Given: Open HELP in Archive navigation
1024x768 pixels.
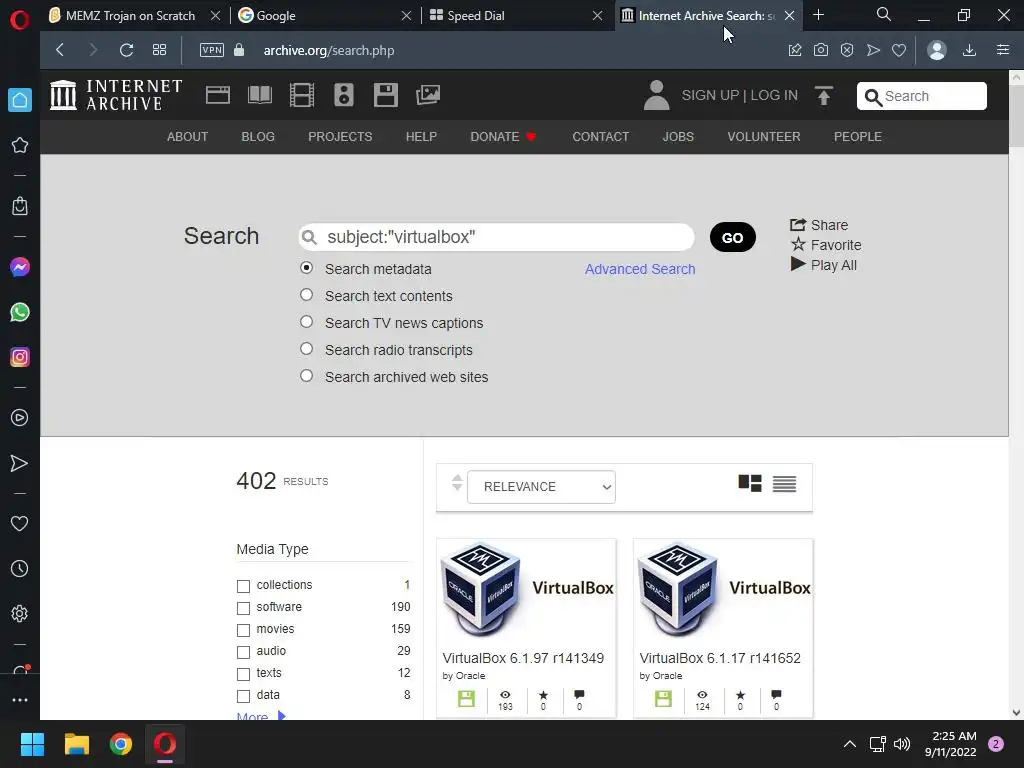Looking at the screenshot, I should click(x=421, y=136).
